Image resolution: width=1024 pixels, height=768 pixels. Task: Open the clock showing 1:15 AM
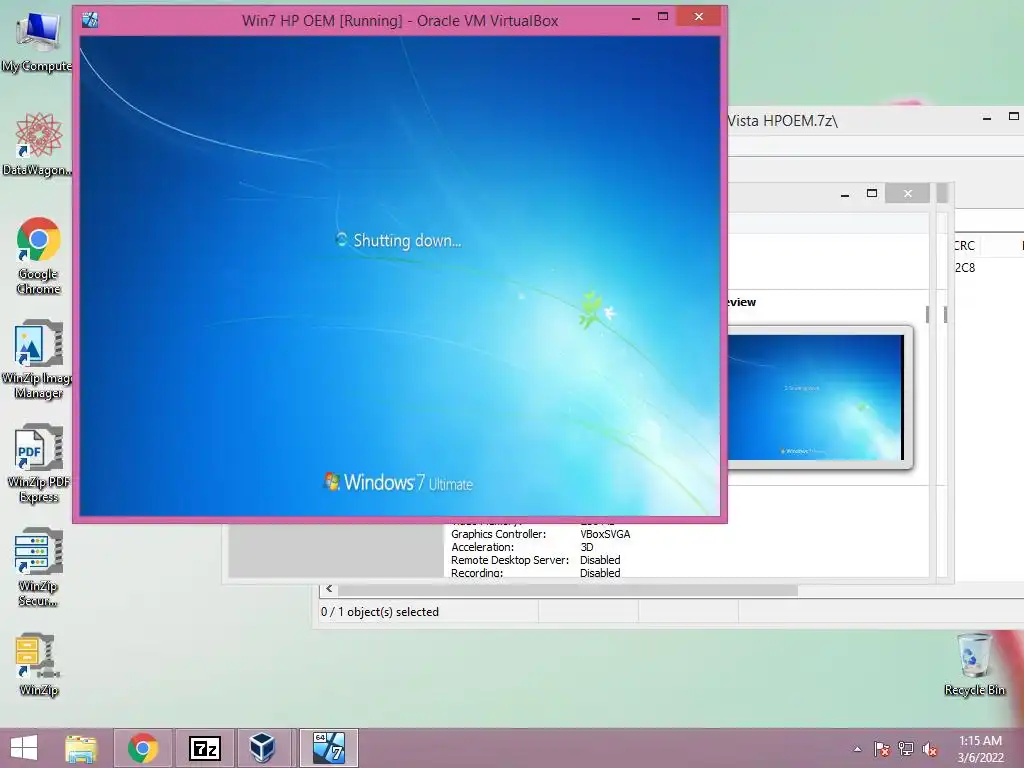coord(980,748)
